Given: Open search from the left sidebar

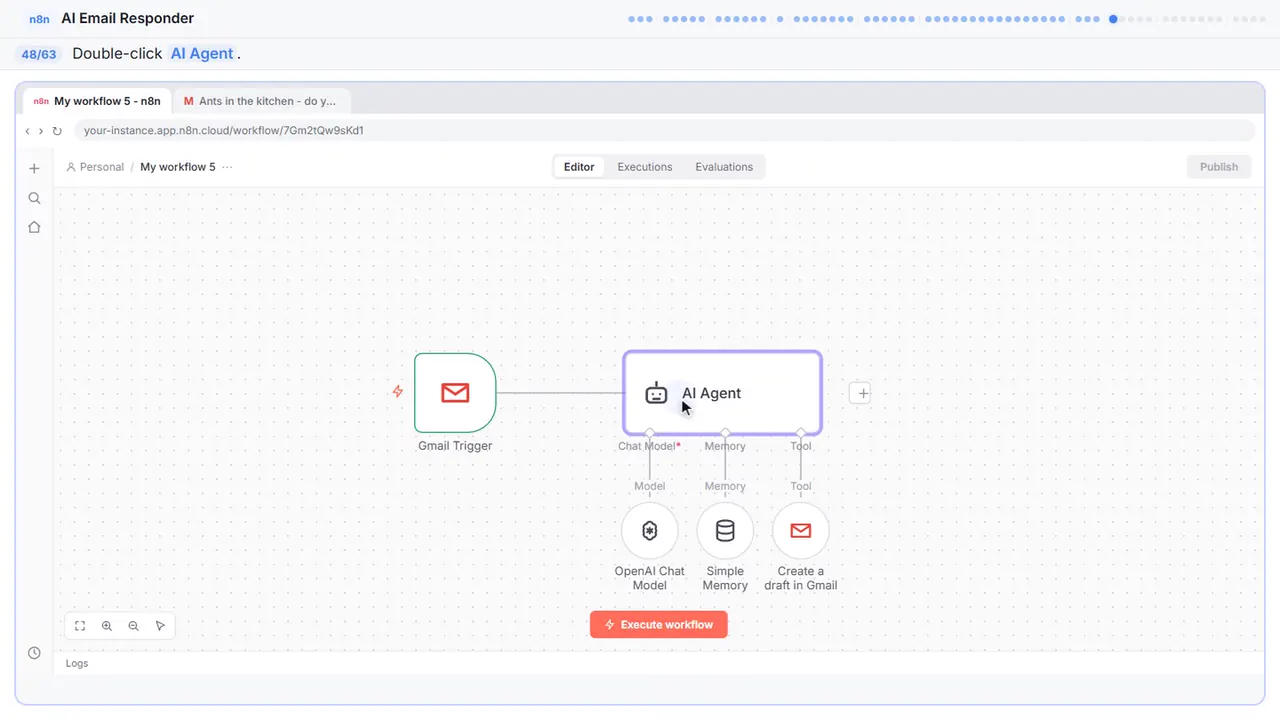Looking at the screenshot, I should click(x=34, y=198).
